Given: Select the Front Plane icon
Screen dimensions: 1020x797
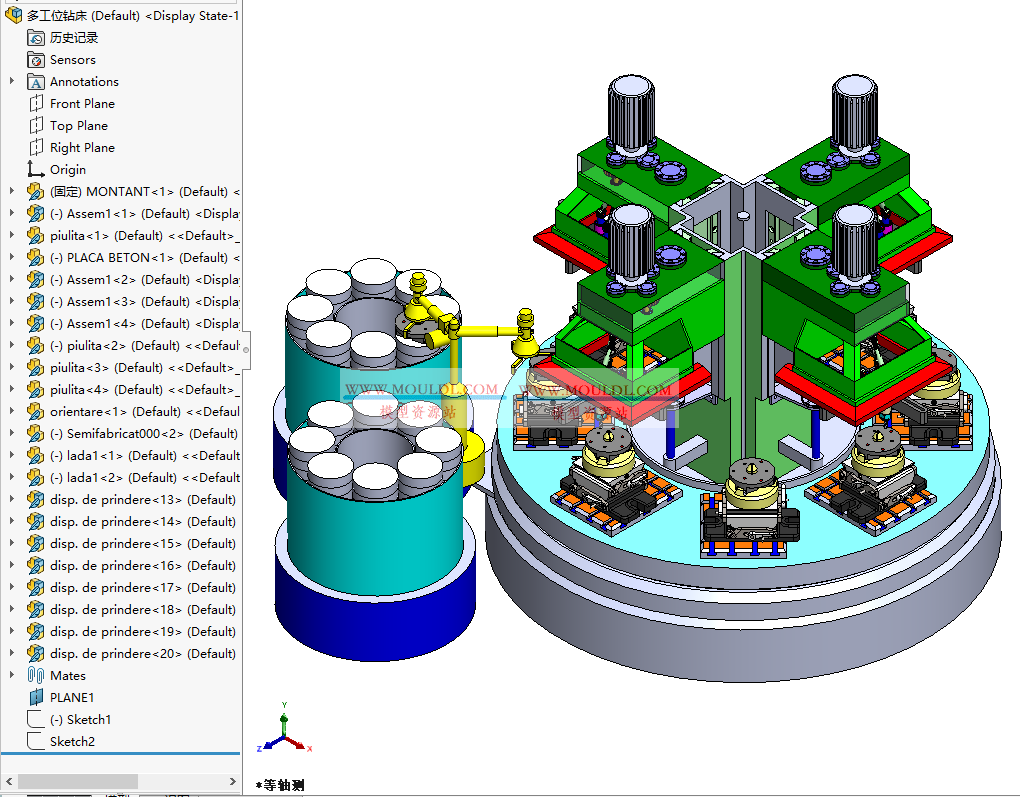Looking at the screenshot, I should pyautogui.click(x=36, y=104).
